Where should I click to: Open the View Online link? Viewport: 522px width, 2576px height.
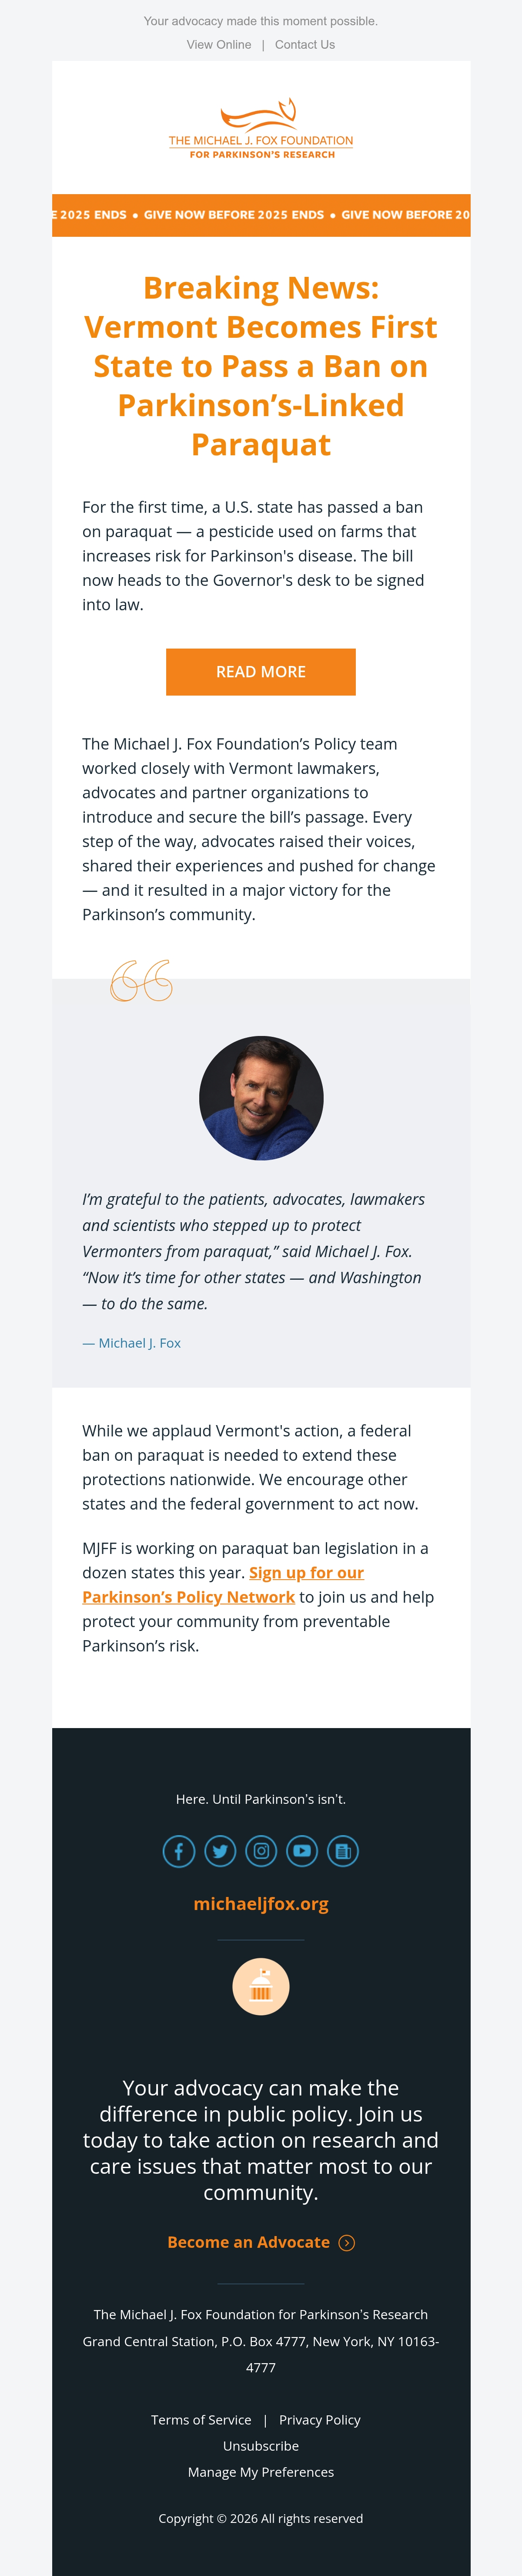coord(219,45)
